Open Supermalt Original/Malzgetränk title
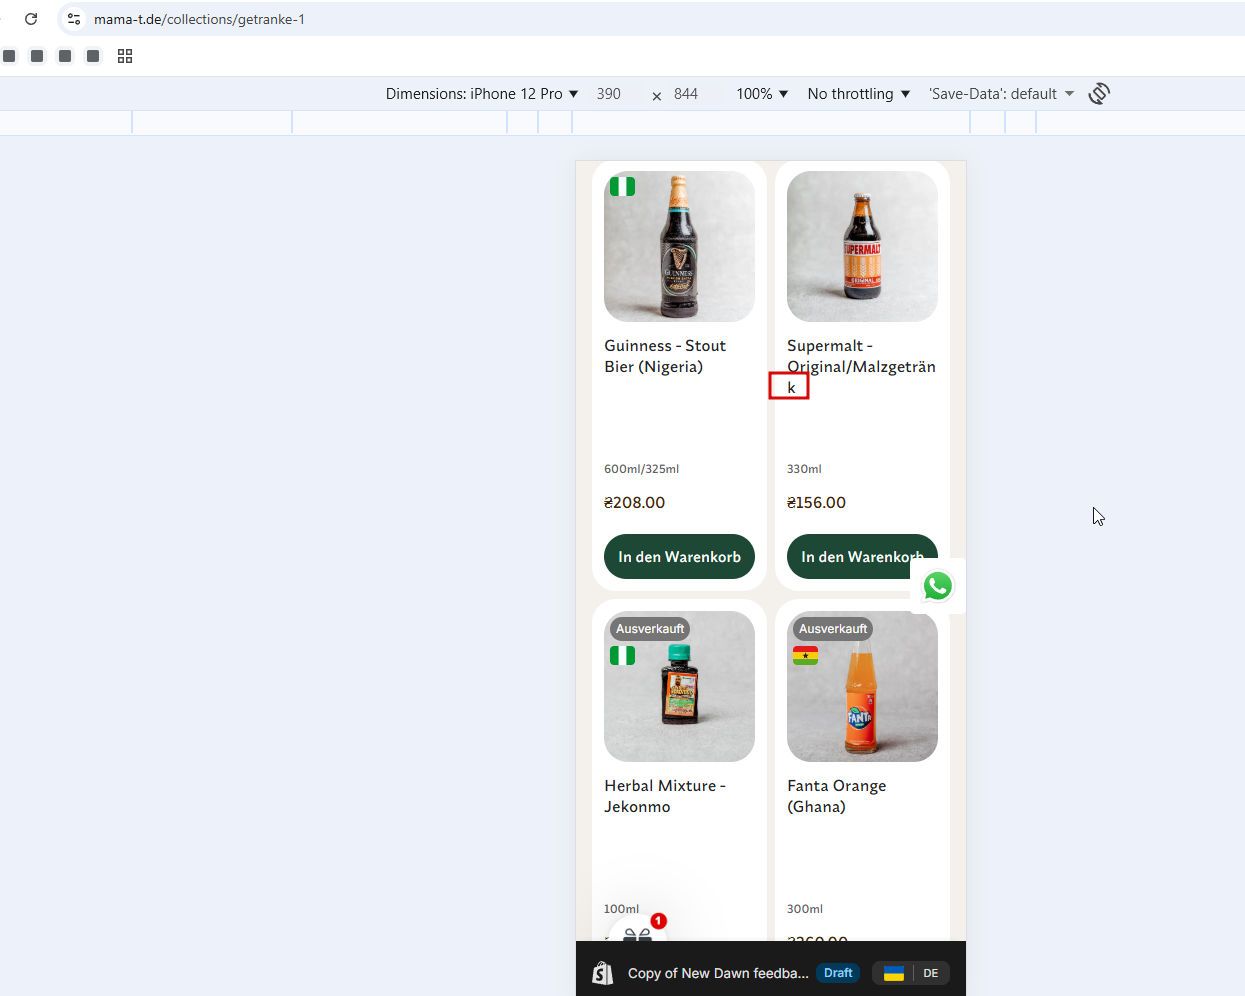 (861, 366)
